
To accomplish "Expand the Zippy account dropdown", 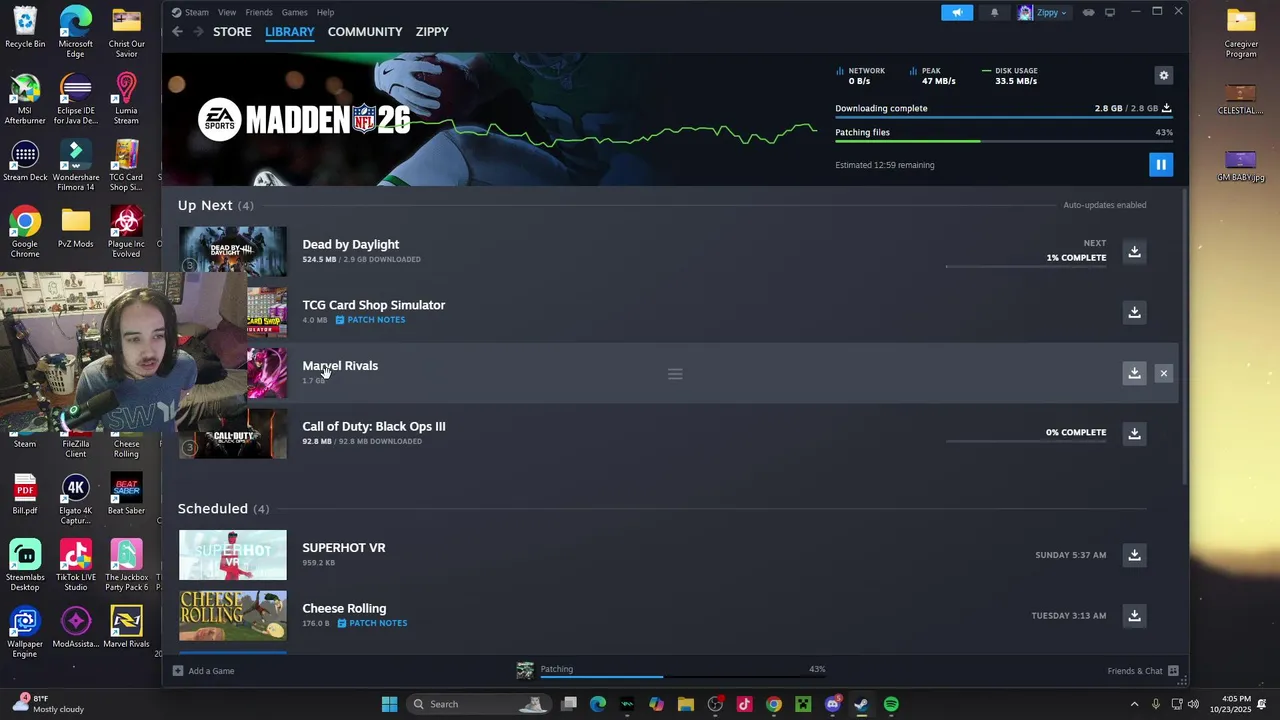I will (1044, 13).
